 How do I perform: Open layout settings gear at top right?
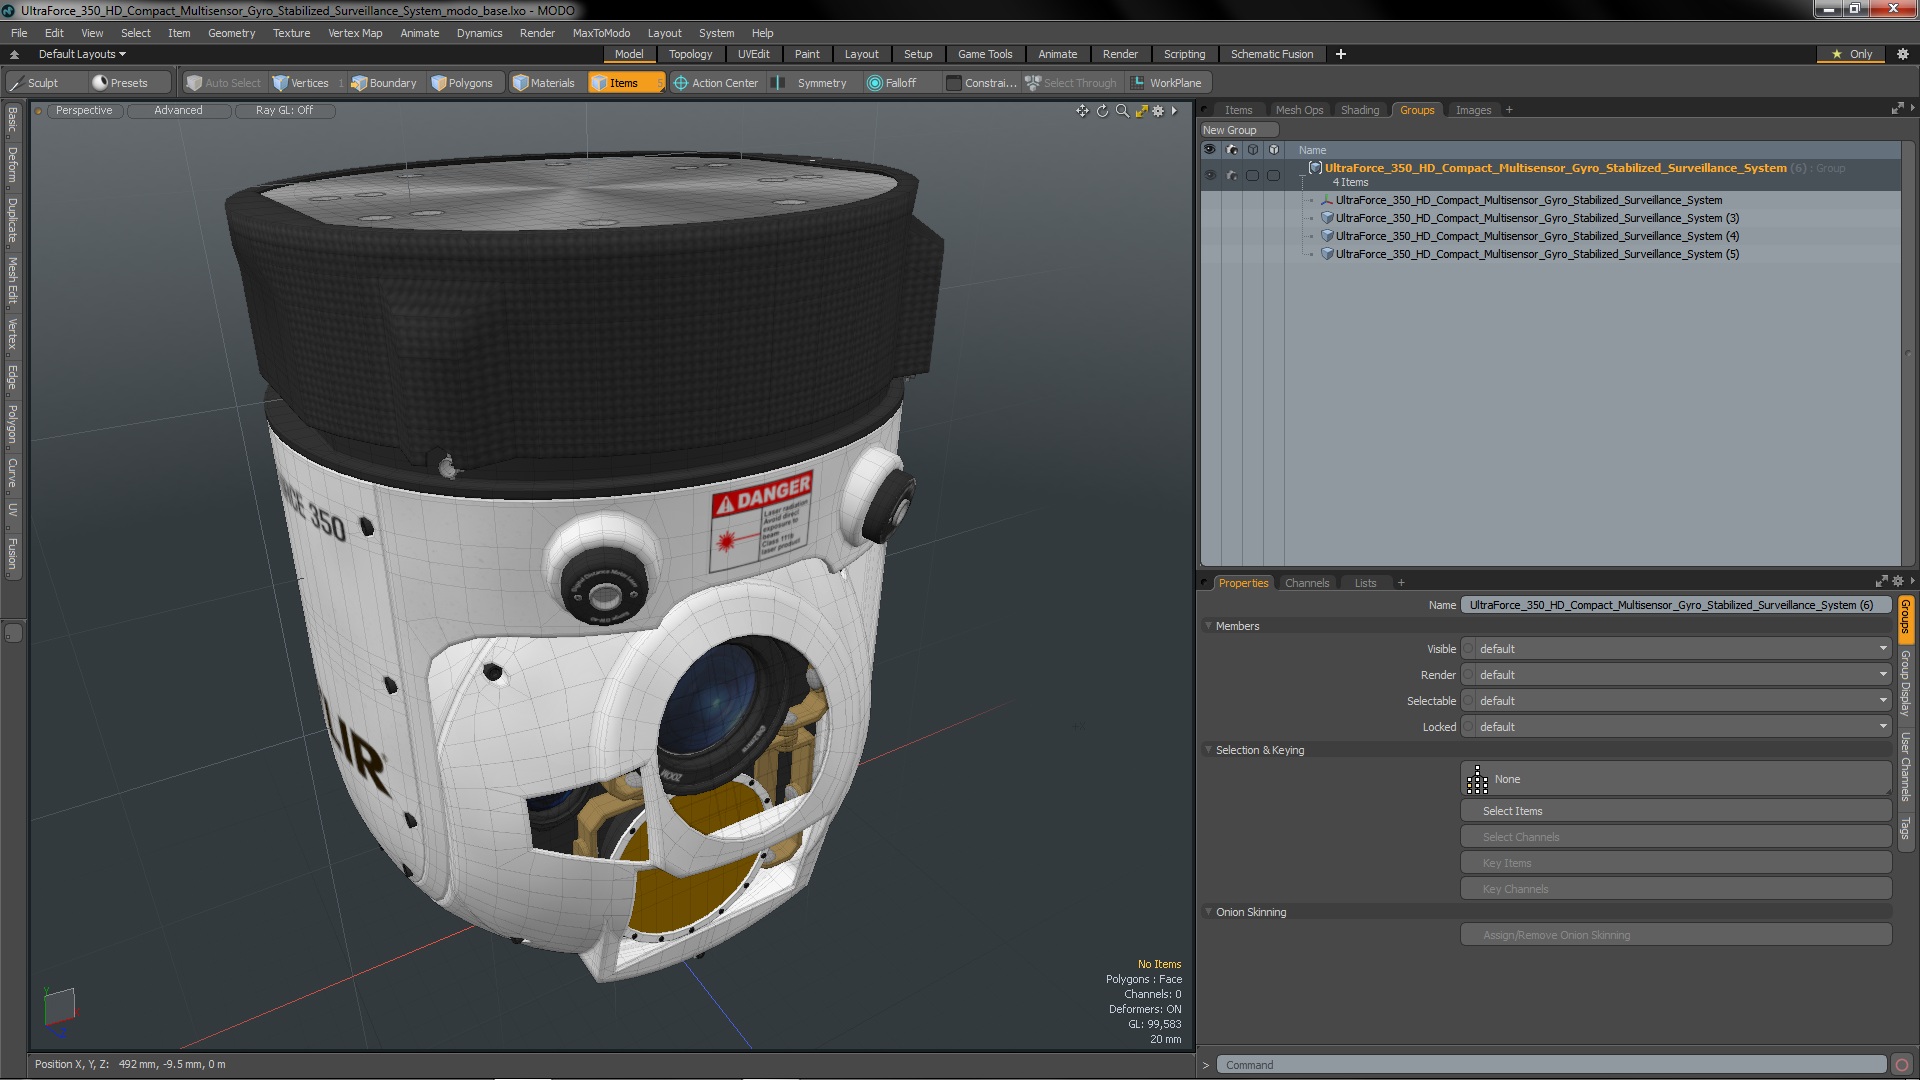(1902, 54)
